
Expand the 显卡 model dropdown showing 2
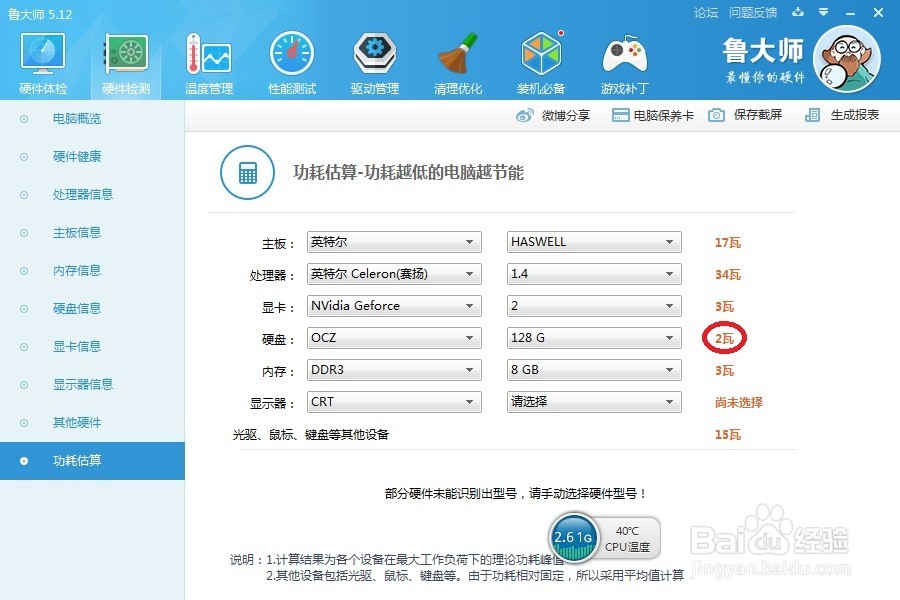(594, 306)
